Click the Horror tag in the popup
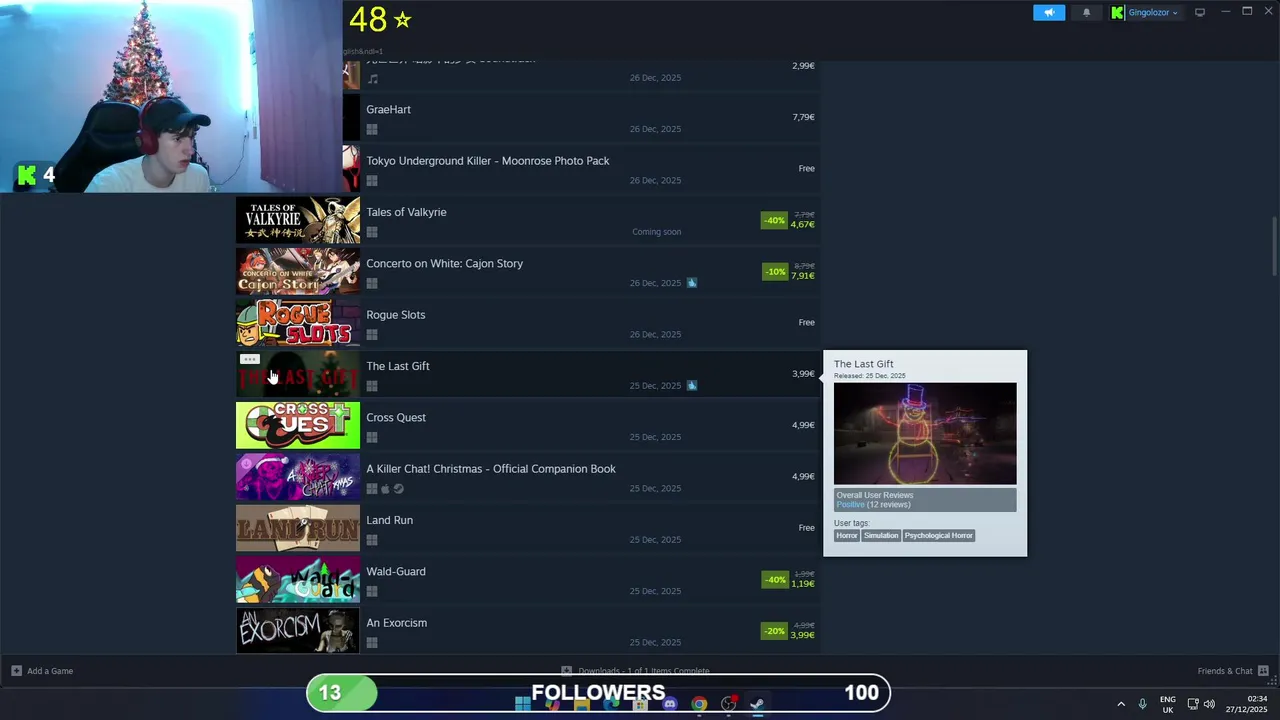This screenshot has height=720, width=1280. pos(847,536)
